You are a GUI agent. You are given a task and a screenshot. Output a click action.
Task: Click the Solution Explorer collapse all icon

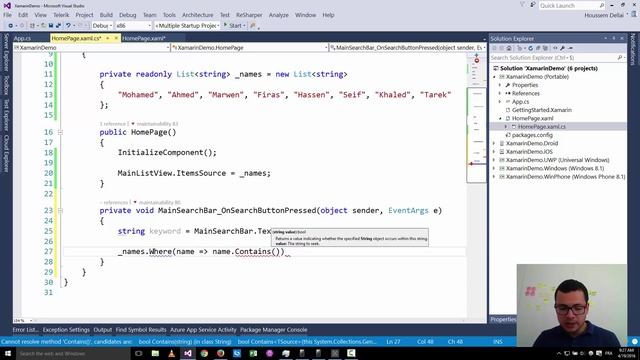point(538,48)
